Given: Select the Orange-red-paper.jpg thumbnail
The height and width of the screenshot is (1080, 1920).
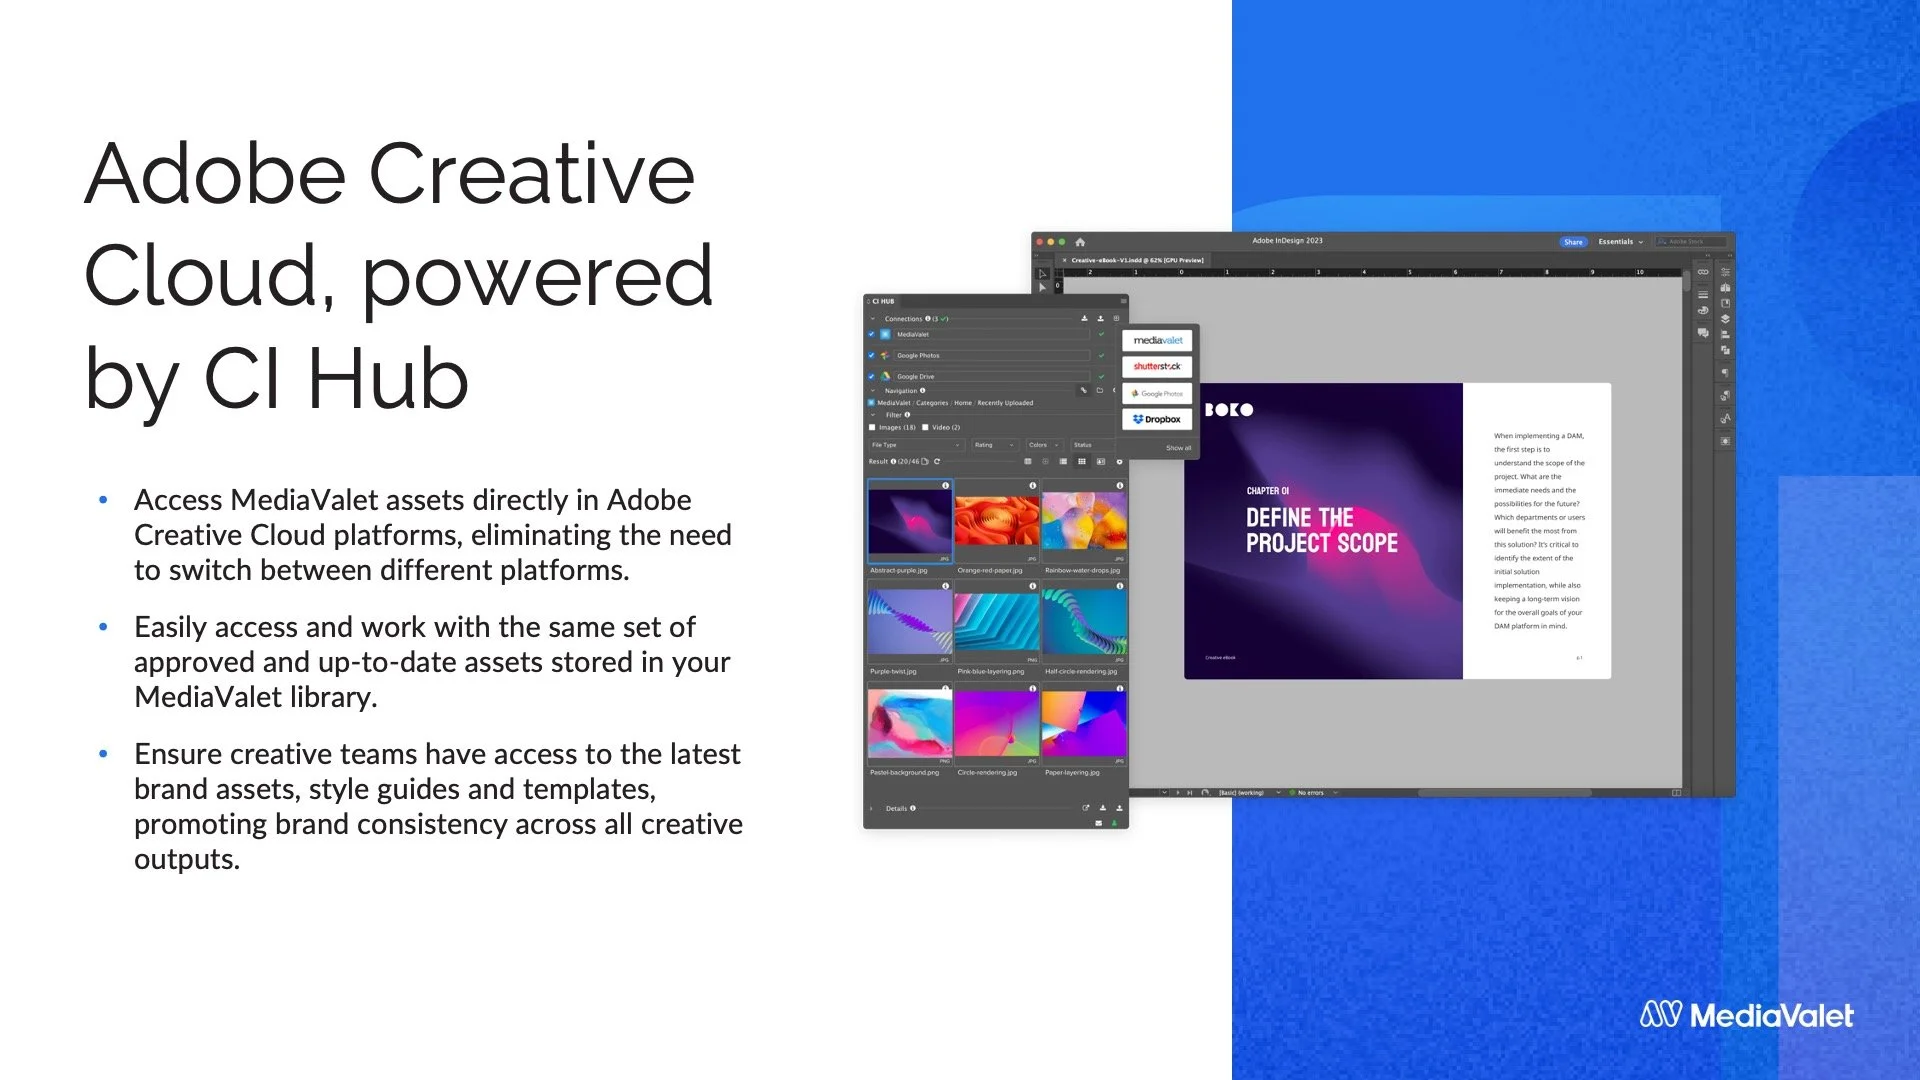Looking at the screenshot, I should point(996,521).
